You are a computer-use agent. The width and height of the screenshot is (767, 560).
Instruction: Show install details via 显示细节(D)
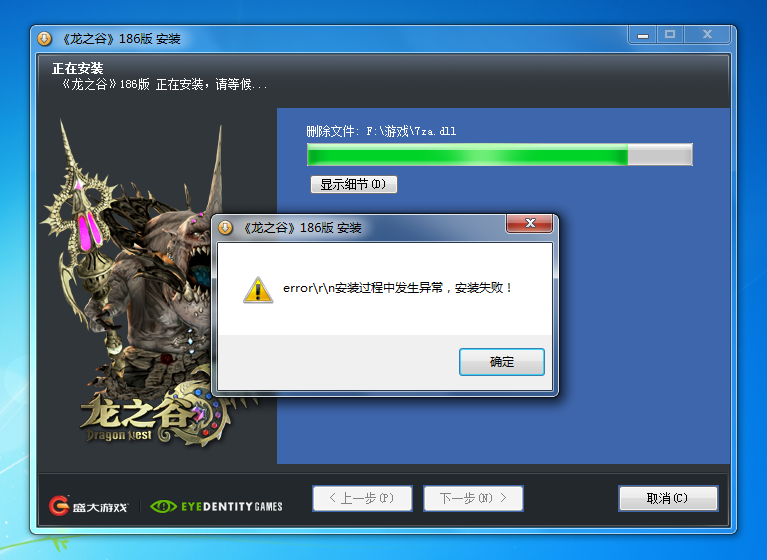coord(353,184)
